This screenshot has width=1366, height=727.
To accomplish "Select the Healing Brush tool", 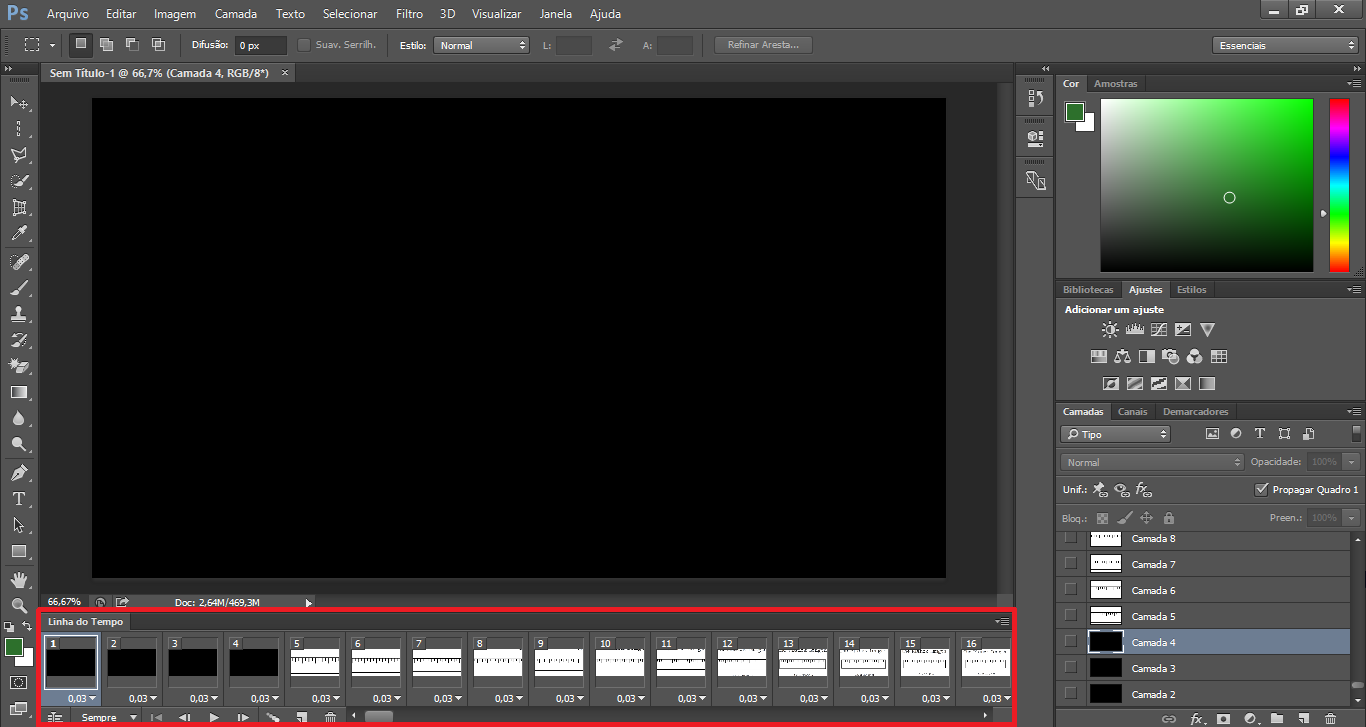I will pyautogui.click(x=19, y=262).
